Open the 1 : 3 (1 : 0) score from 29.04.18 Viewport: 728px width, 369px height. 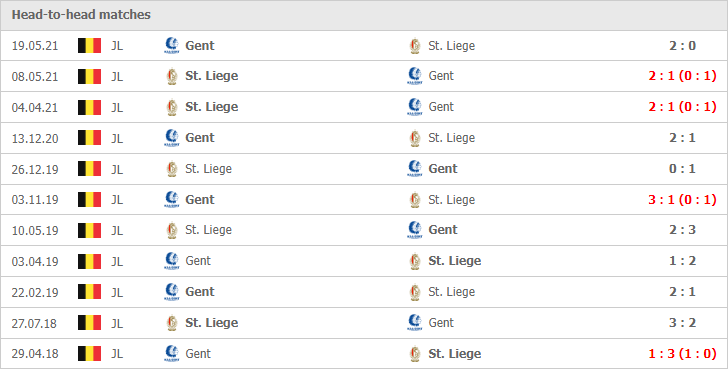coord(682,354)
